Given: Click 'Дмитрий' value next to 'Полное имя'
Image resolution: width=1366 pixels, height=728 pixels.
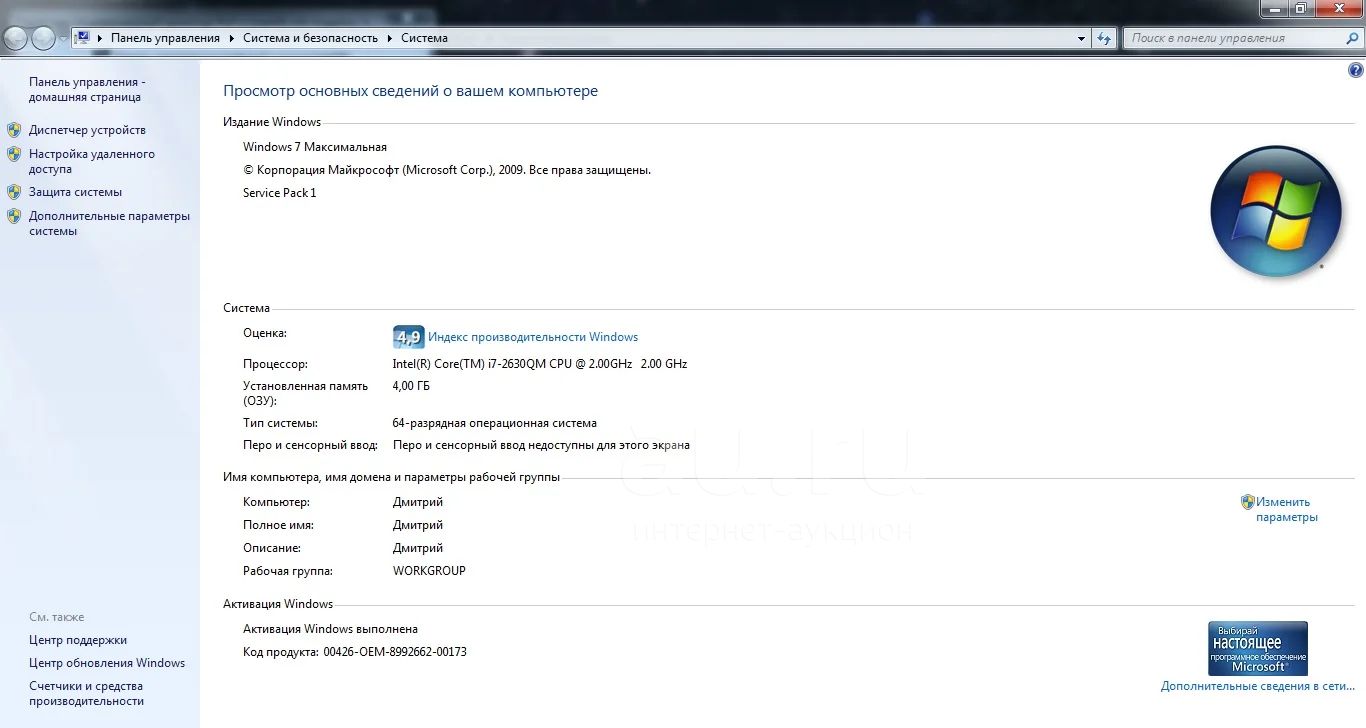Looking at the screenshot, I should [418, 525].
